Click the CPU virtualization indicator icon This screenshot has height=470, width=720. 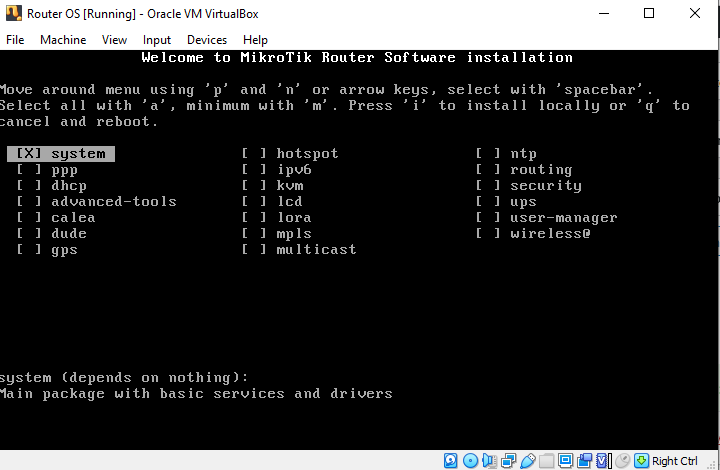tap(603, 460)
